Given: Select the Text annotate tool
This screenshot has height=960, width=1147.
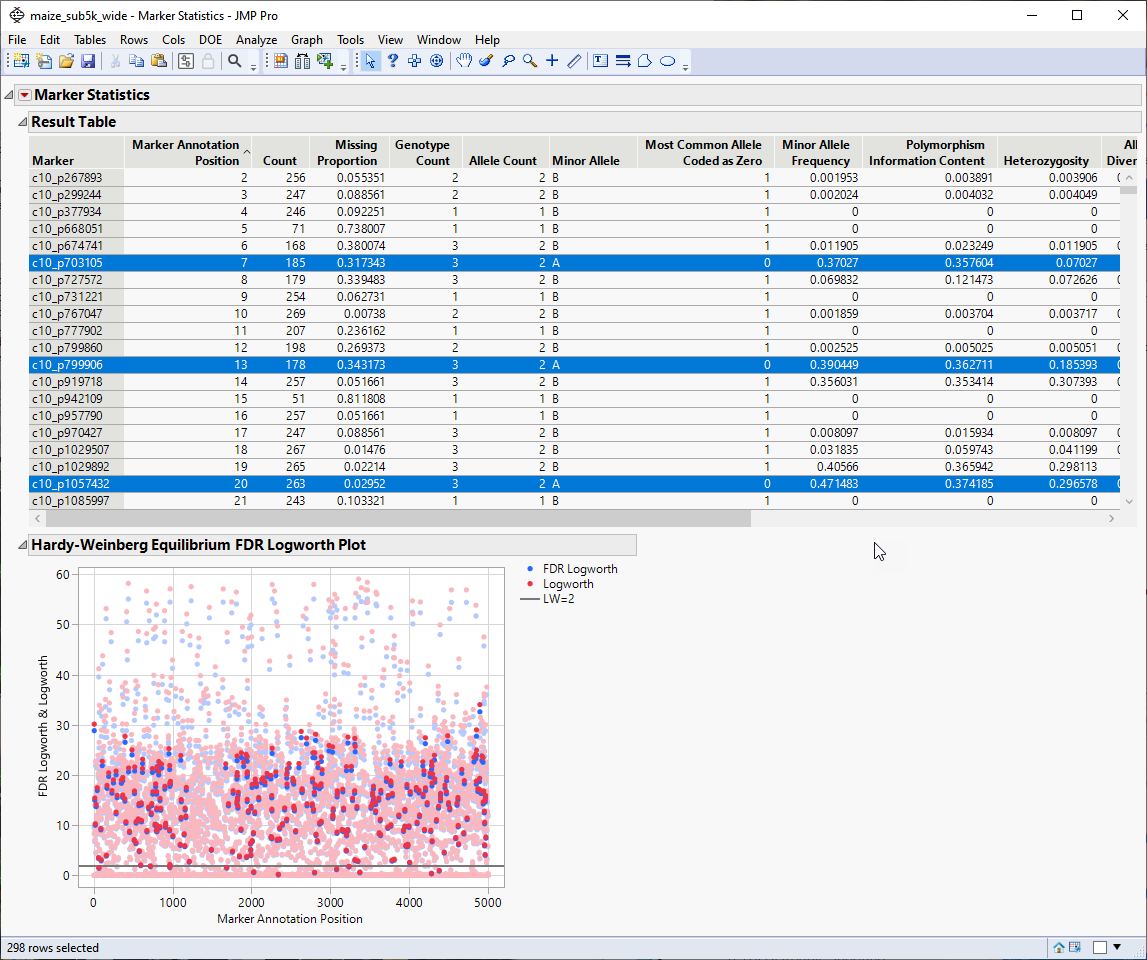Looking at the screenshot, I should click(600, 61).
